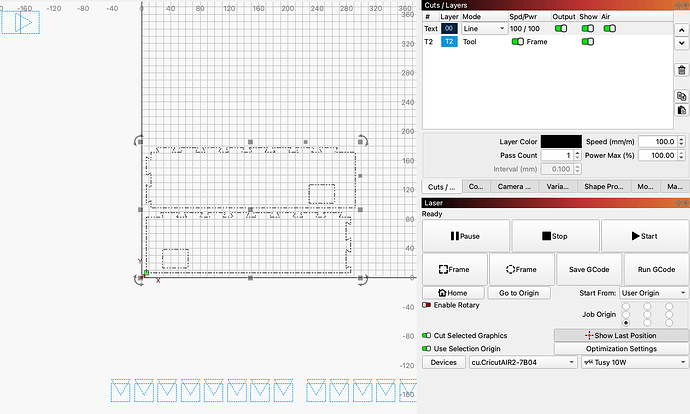Viewport: 690px width, 414px height.
Task: Click the Speed (mm/m) value field
Action: tap(658, 142)
